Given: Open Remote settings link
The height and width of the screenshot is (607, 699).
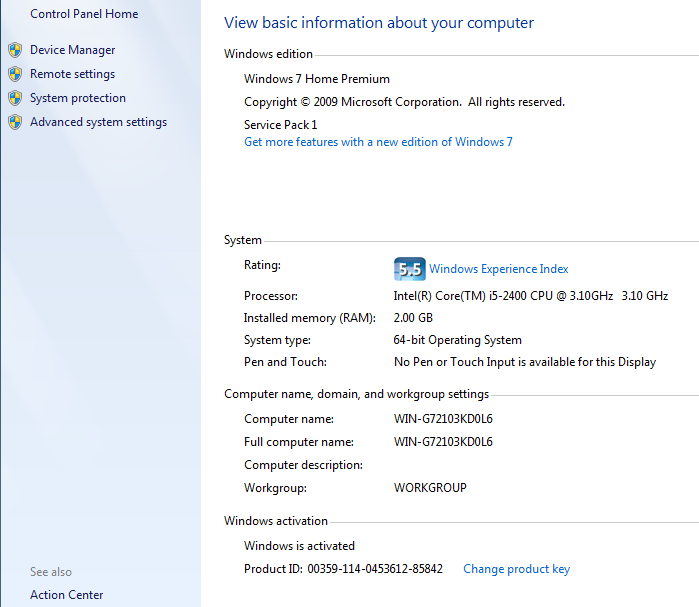Looking at the screenshot, I should click(x=73, y=74).
